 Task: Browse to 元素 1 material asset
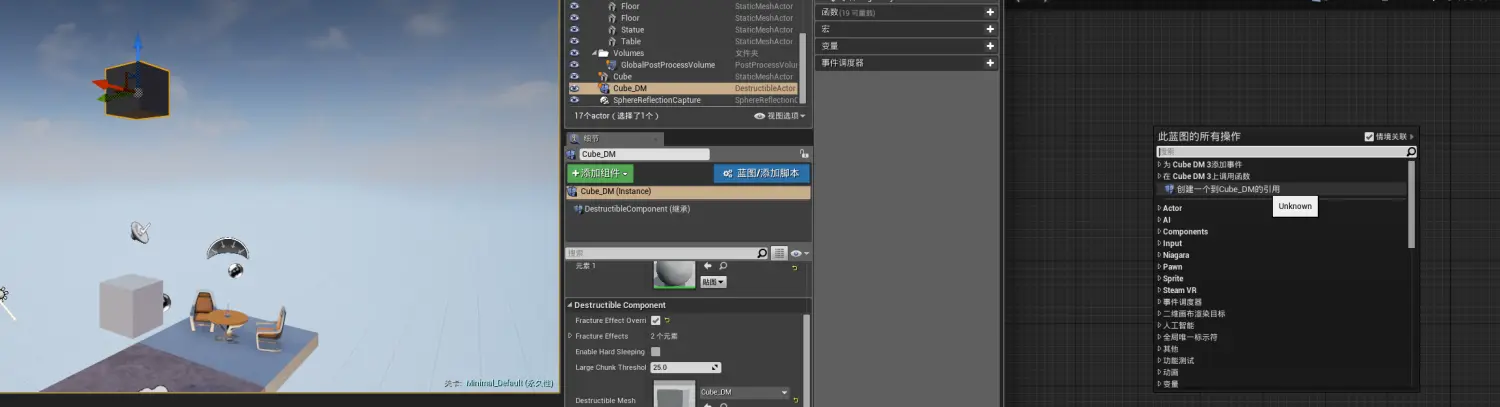coord(722,266)
